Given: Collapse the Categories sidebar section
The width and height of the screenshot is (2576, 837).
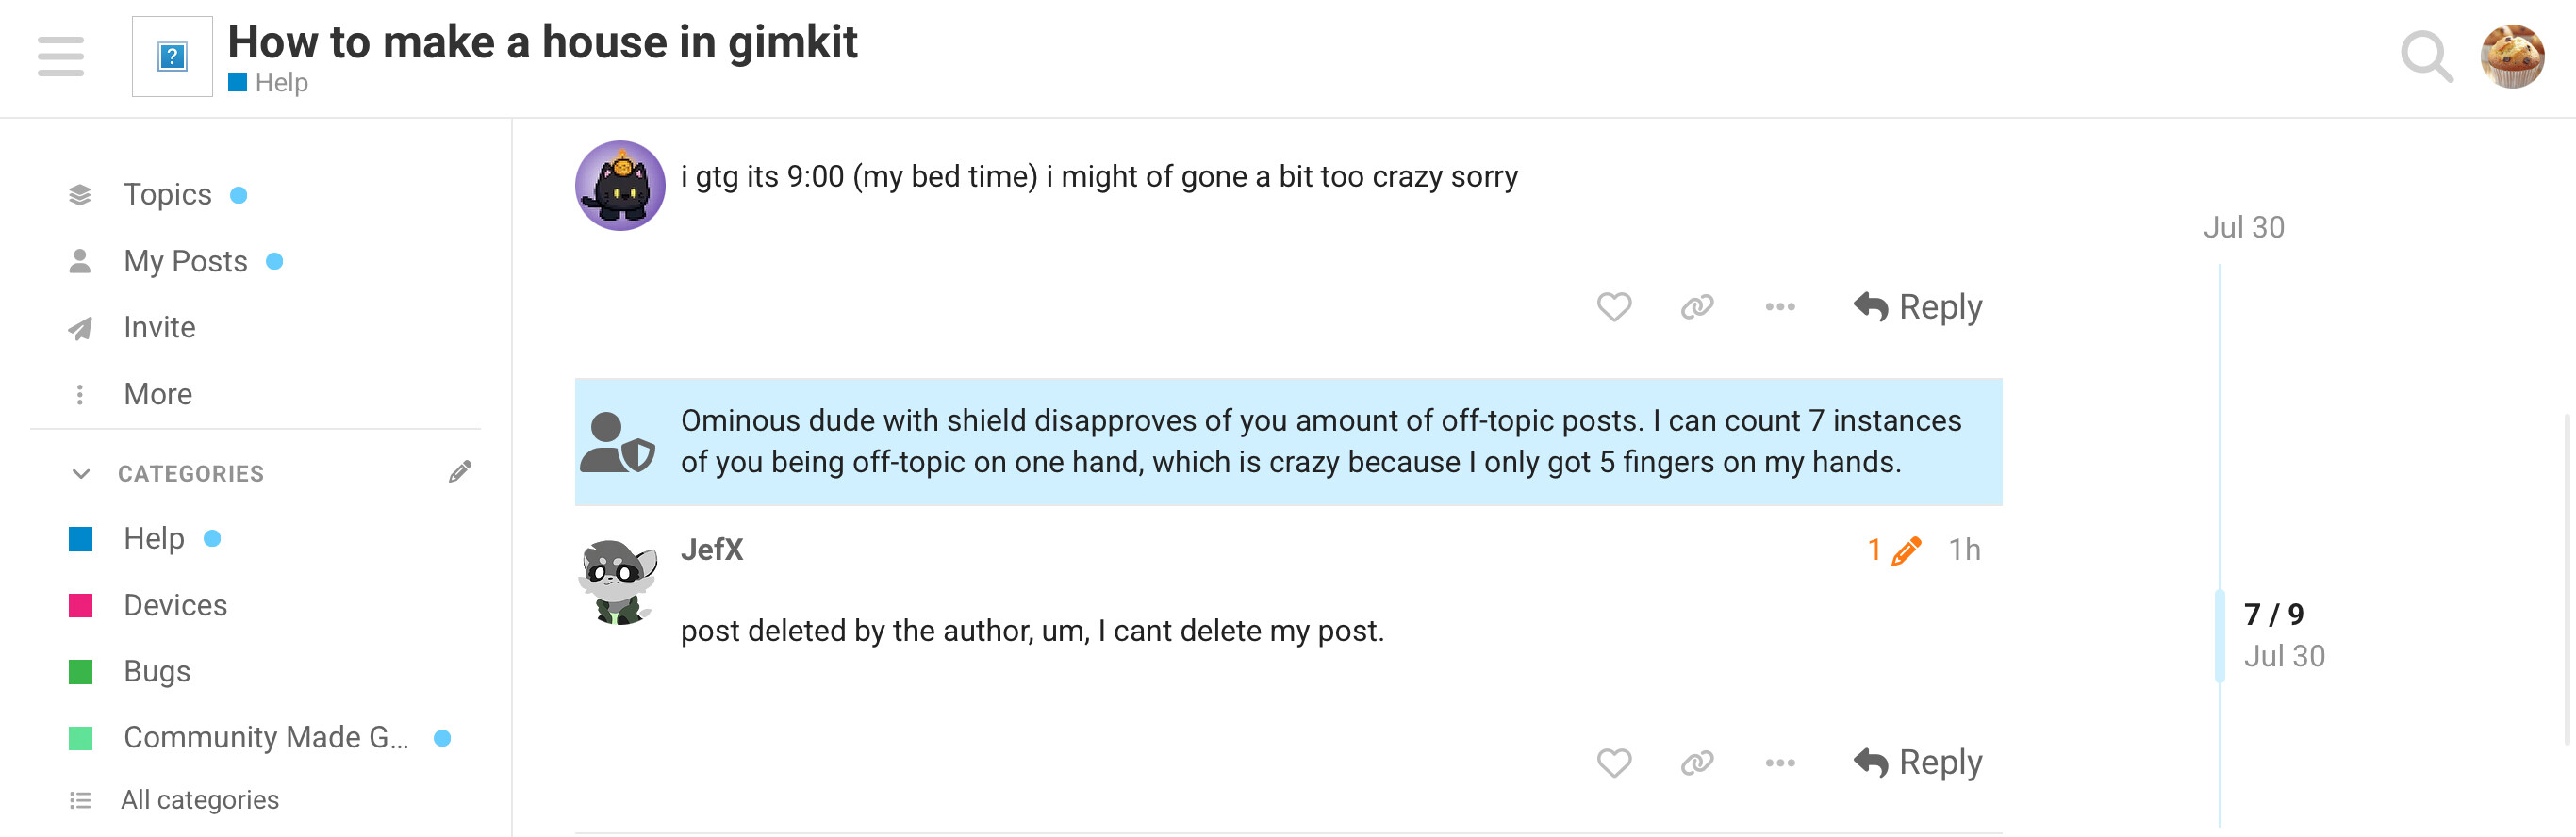Looking at the screenshot, I should [x=81, y=473].
